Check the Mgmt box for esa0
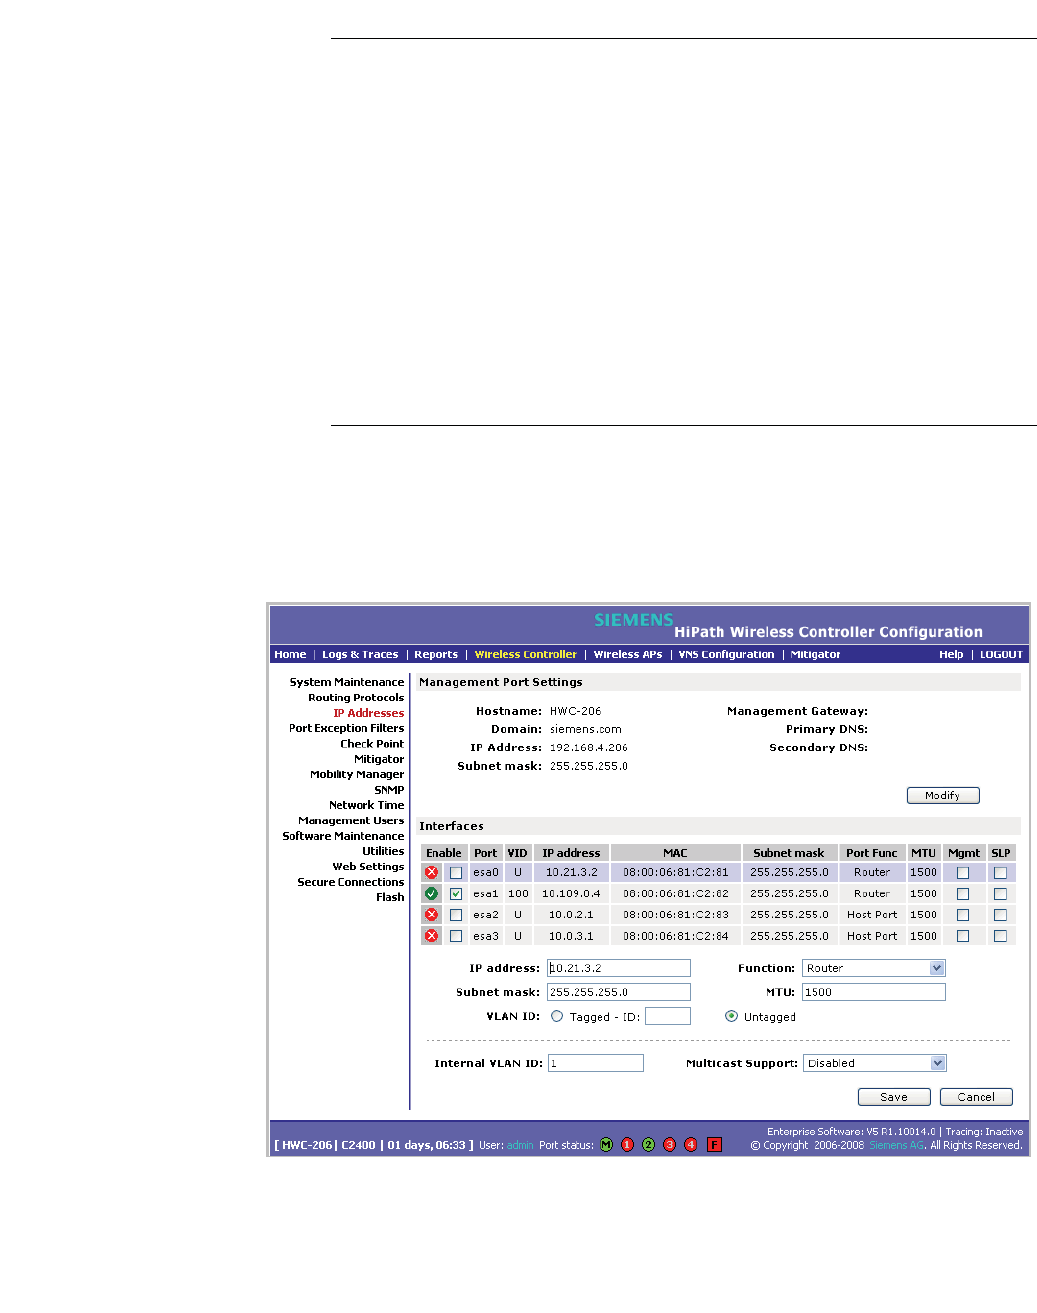 coord(963,873)
